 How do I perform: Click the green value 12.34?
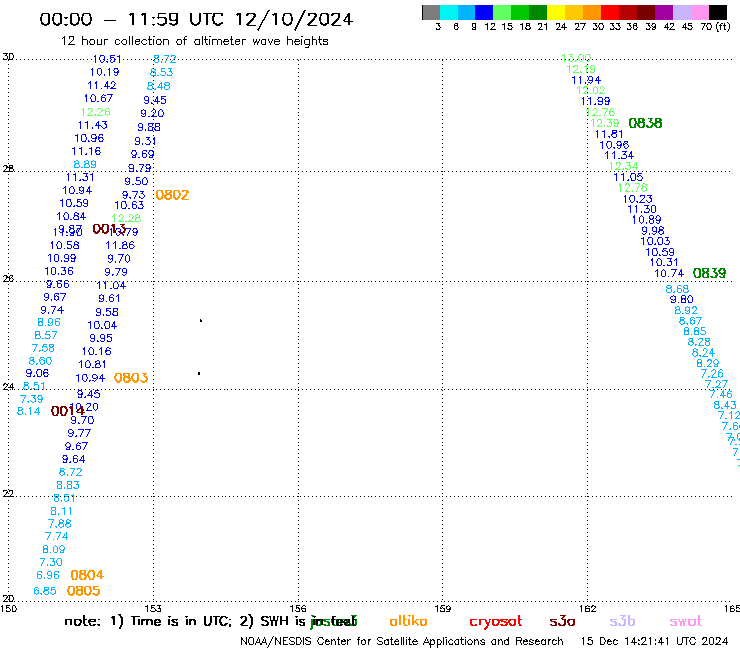(x=623, y=166)
